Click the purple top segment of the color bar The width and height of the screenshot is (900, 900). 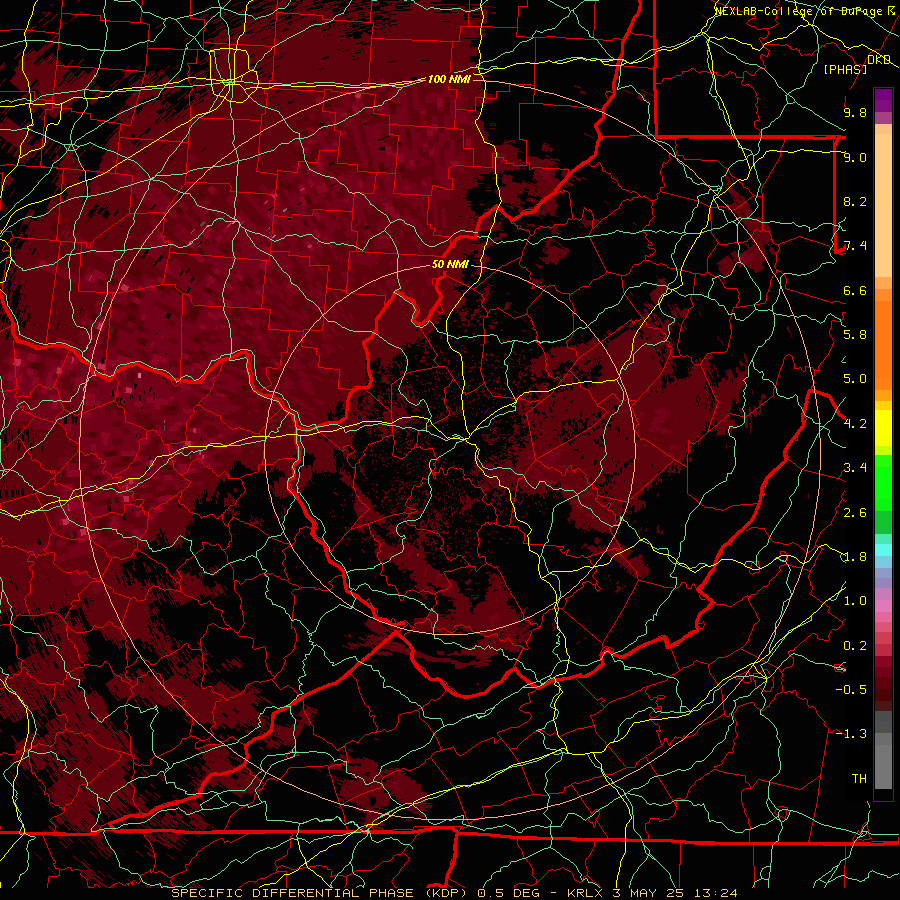point(883,100)
